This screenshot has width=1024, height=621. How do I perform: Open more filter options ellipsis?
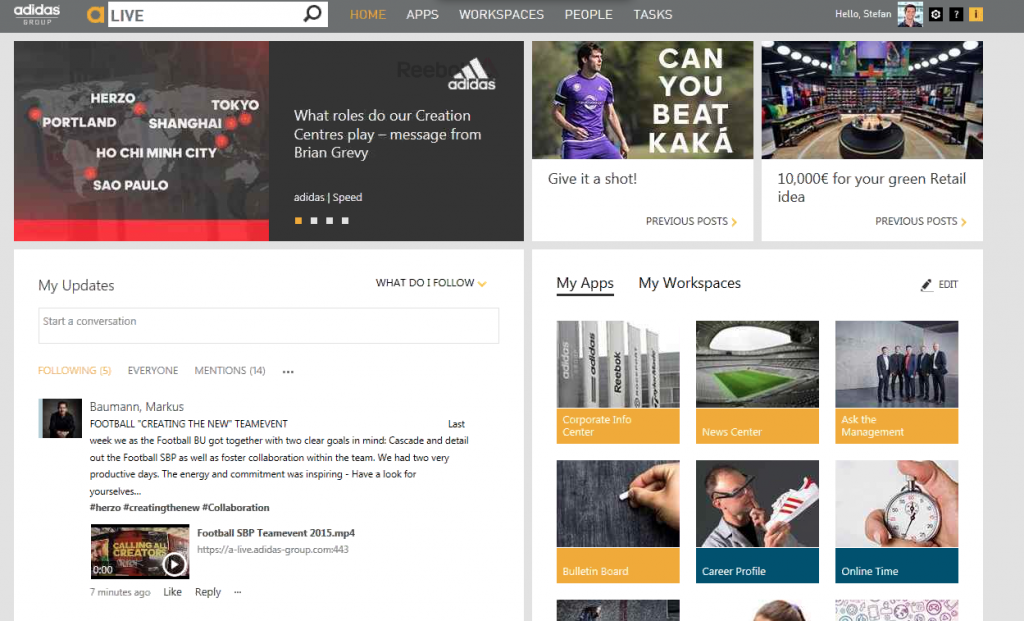pos(288,372)
